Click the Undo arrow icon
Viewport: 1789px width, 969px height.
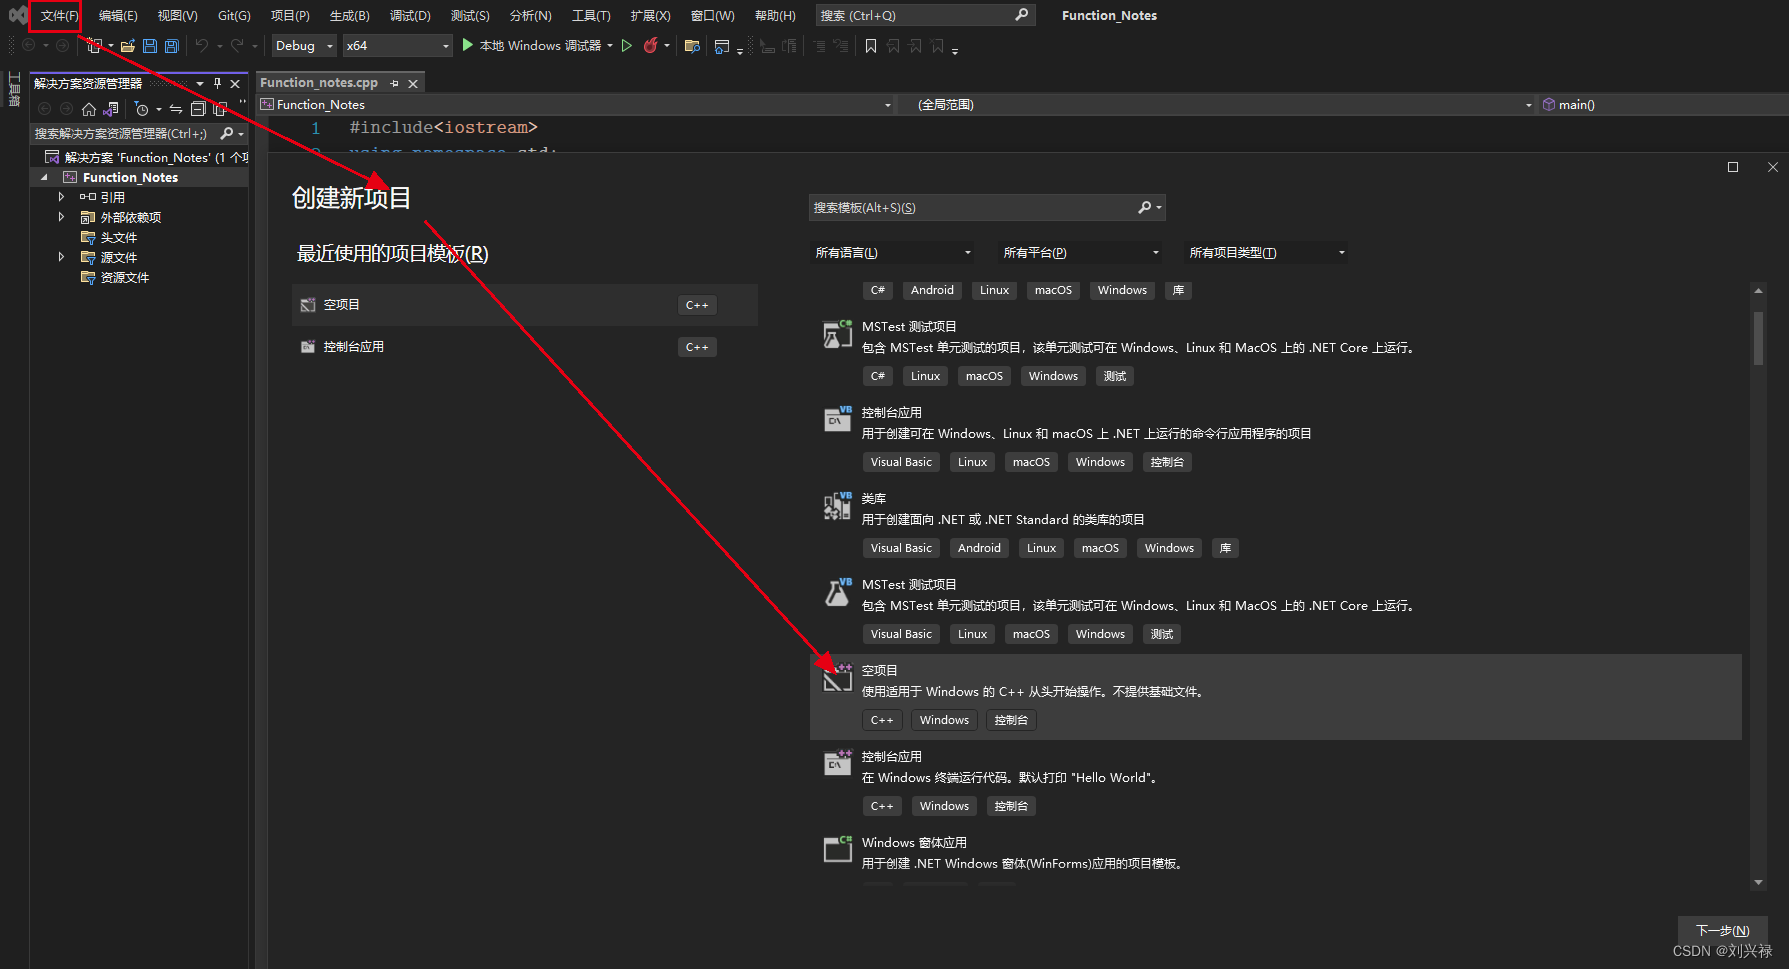pos(201,46)
